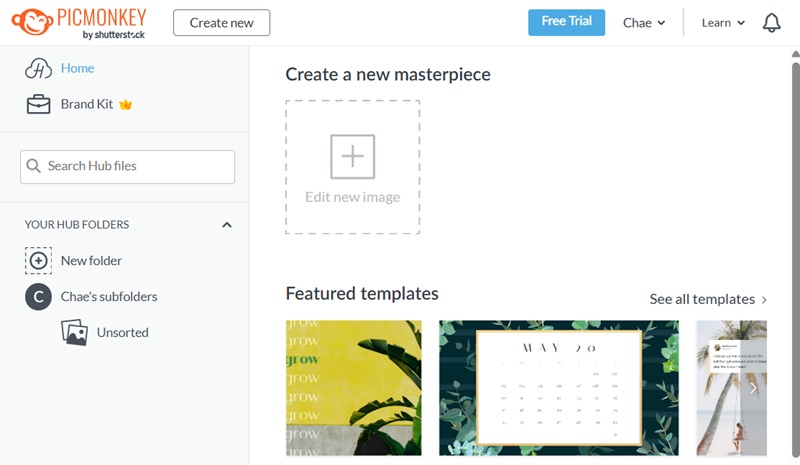The width and height of the screenshot is (800, 465).
Task: Open the Brand Kit briefcase icon
Action: 38,104
